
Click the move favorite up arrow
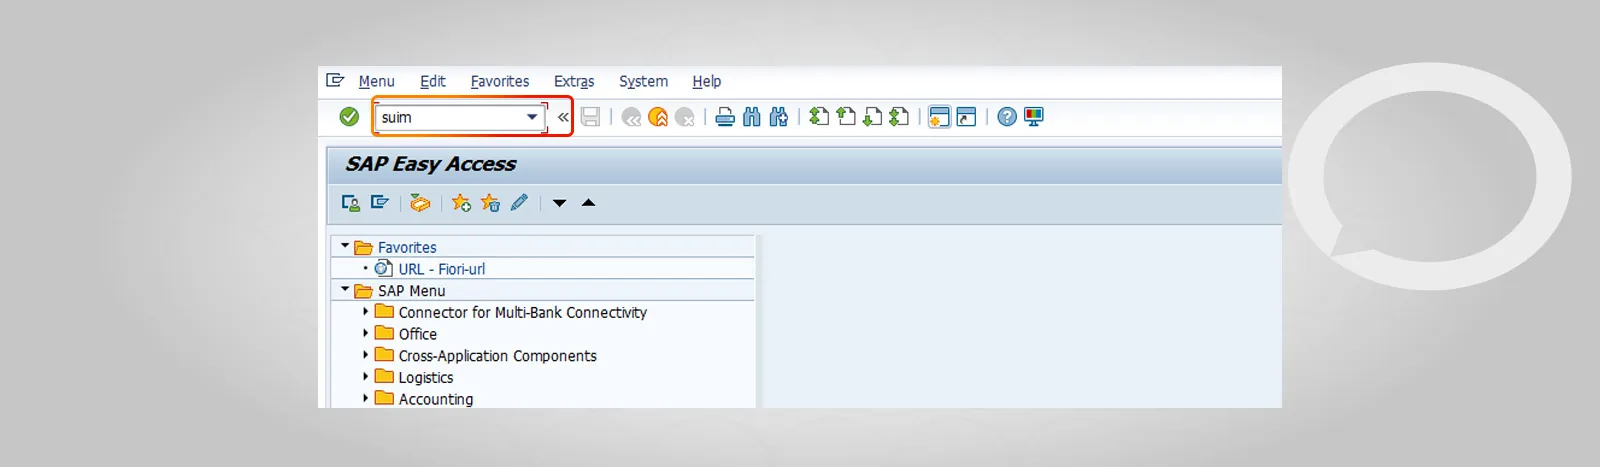(588, 203)
